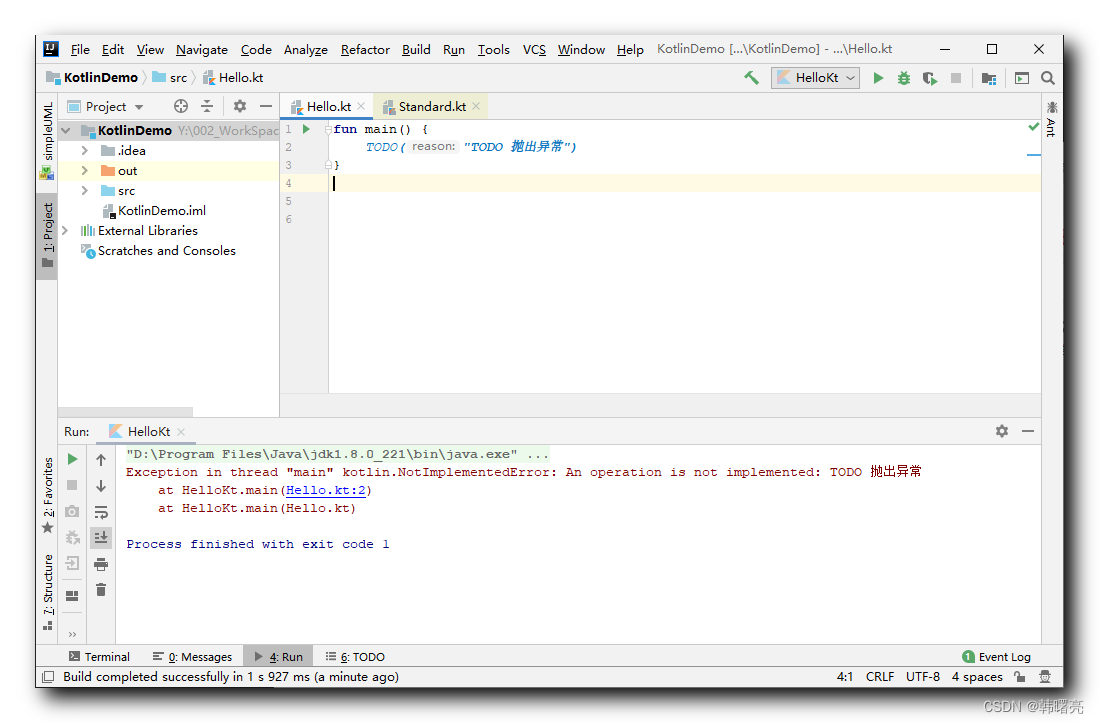1099x723 pixels.
Task: Click the inspector face icon in status bar
Action: [x=1045, y=676]
